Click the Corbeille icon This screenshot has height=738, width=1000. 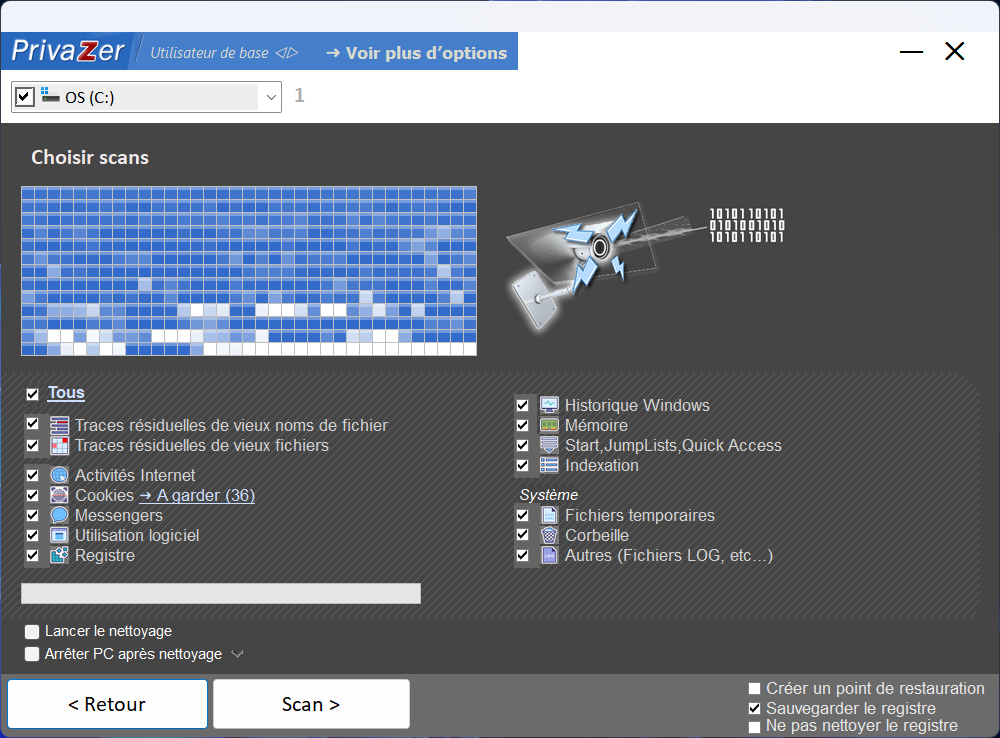(x=547, y=535)
